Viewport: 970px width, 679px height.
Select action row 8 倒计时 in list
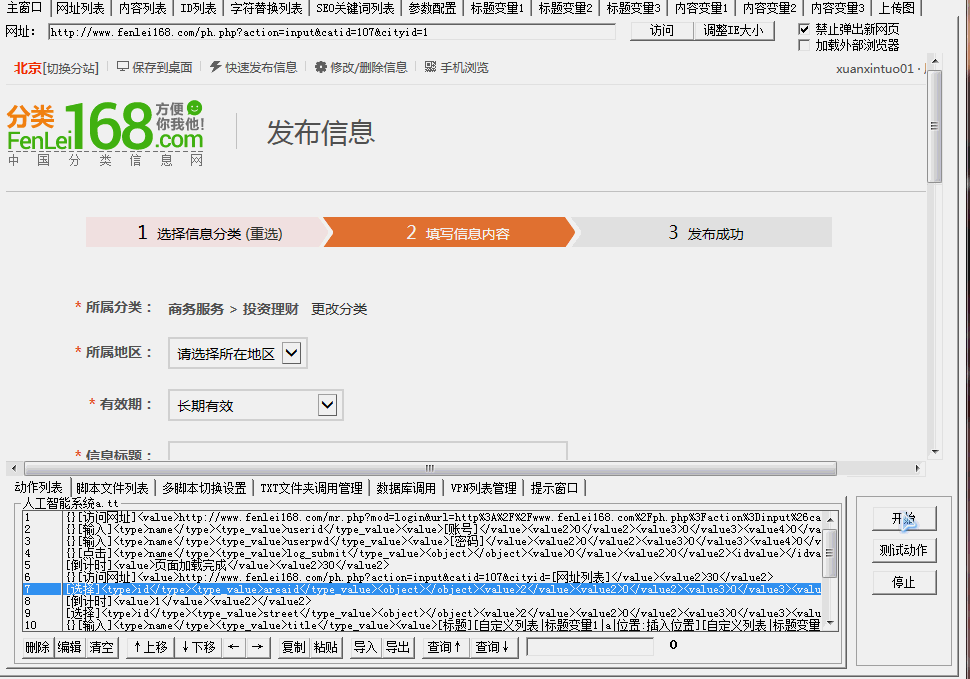(x=423, y=601)
